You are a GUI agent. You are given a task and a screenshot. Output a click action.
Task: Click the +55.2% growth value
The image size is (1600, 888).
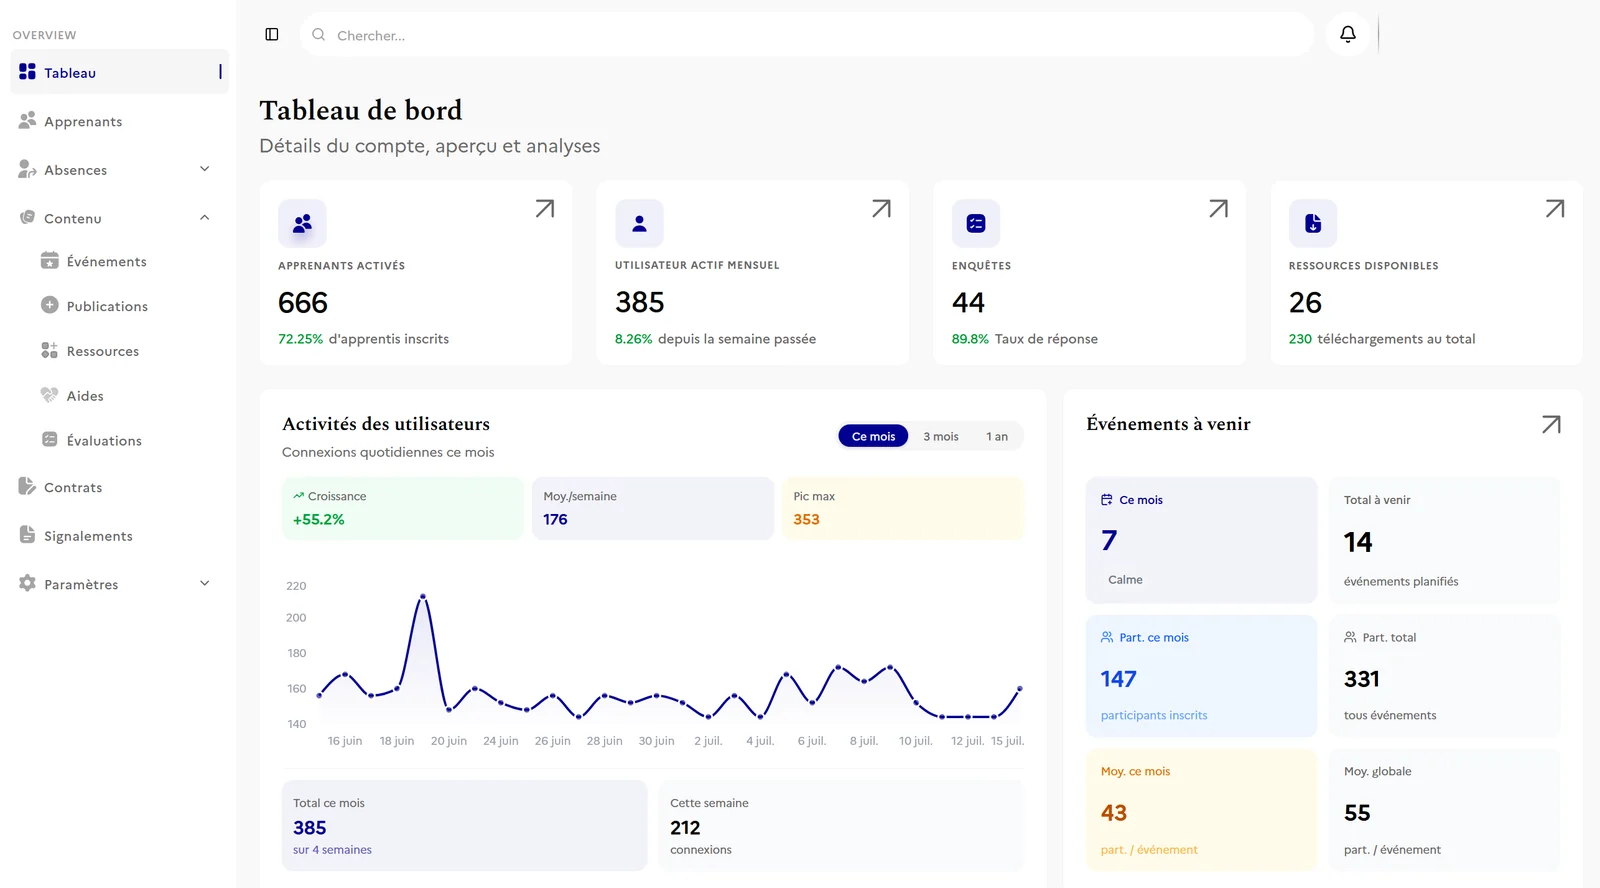[319, 520]
